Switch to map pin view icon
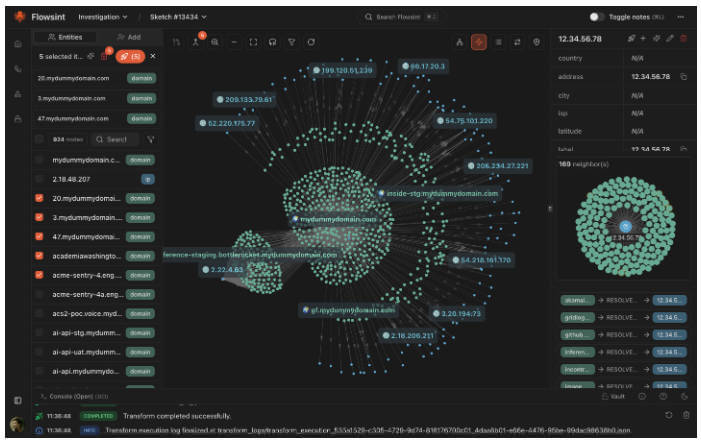The height and width of the screenshot is (443, 701). coord(536,42)
